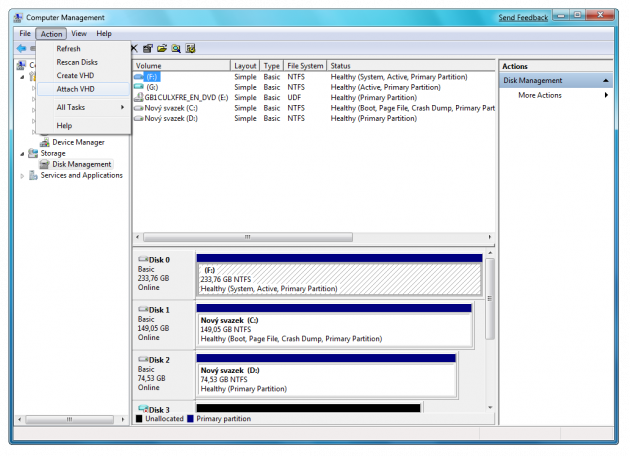Click the vertical scrollbar thumb of the disk view
This screenshot has width=630, height=456.
(x=490, y=299)
